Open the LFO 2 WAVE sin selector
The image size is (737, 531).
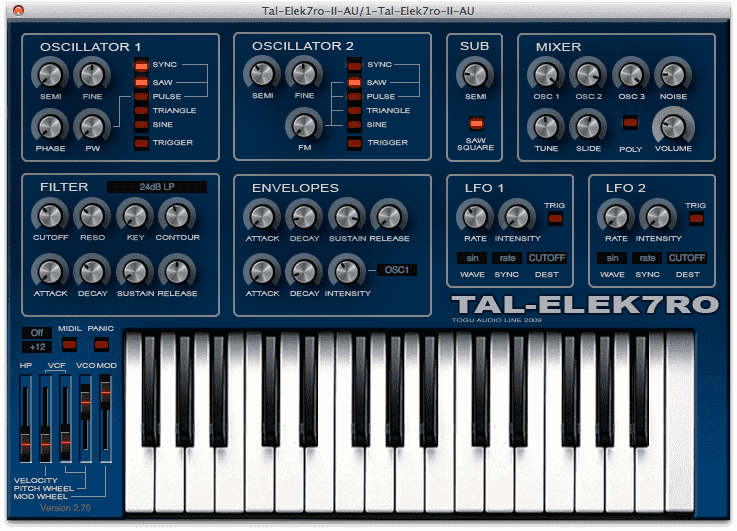(x=612, y=258)
